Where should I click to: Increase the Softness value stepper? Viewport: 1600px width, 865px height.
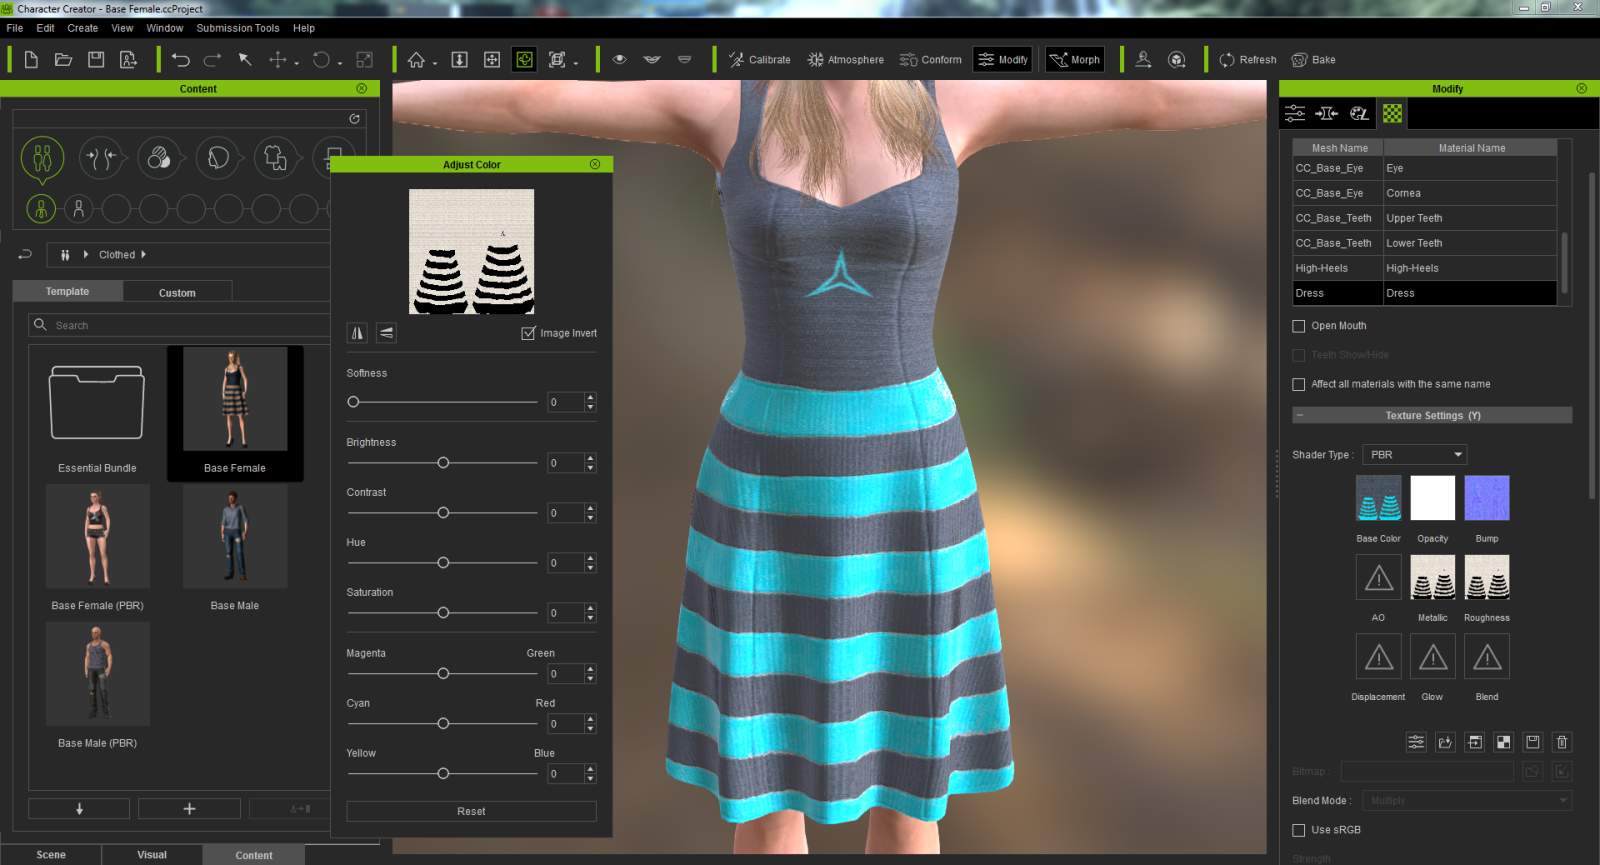tap(590, 398)
